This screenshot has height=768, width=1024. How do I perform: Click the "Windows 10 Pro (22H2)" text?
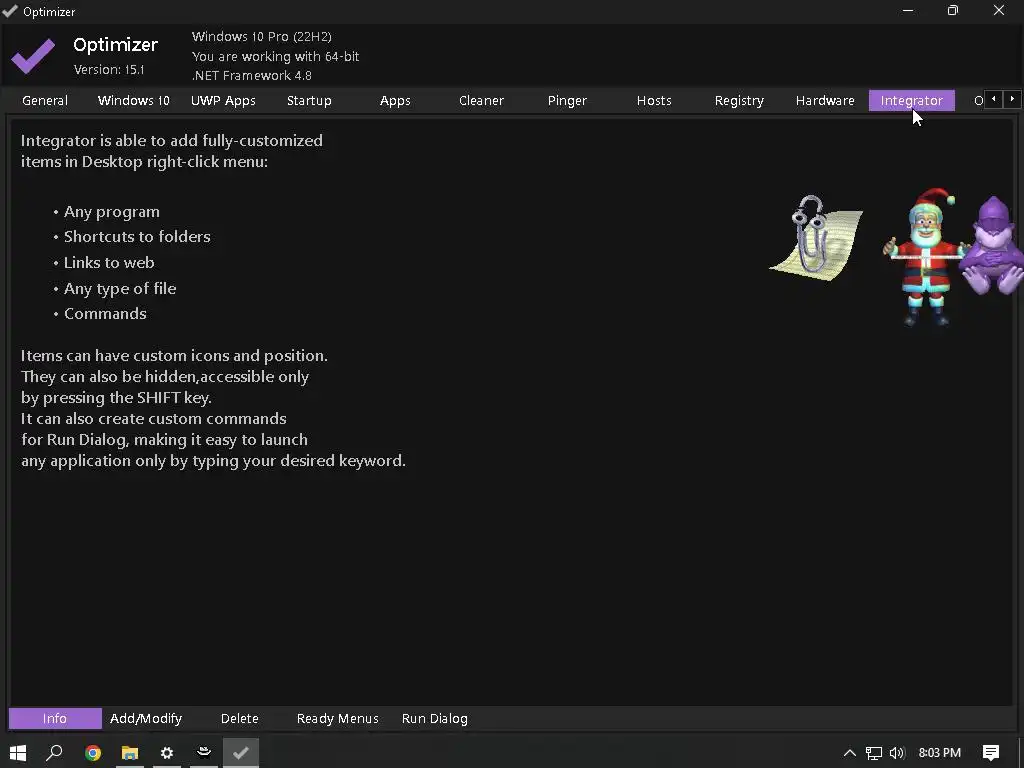point(262,37)
